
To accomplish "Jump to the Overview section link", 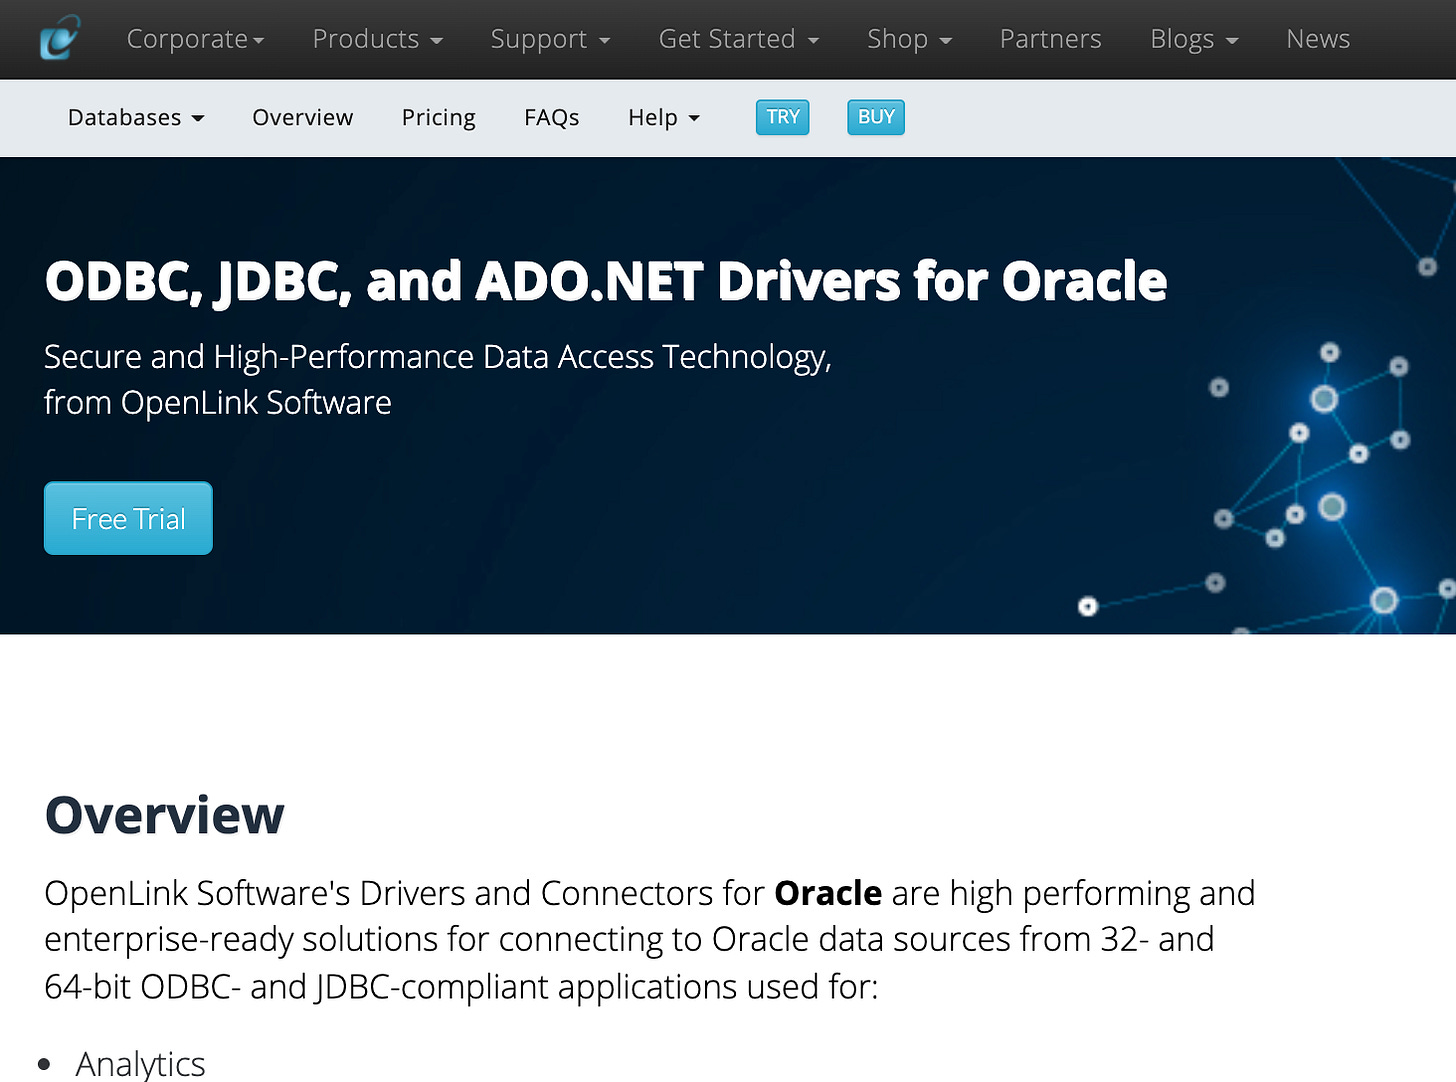I will pos(302,118).
